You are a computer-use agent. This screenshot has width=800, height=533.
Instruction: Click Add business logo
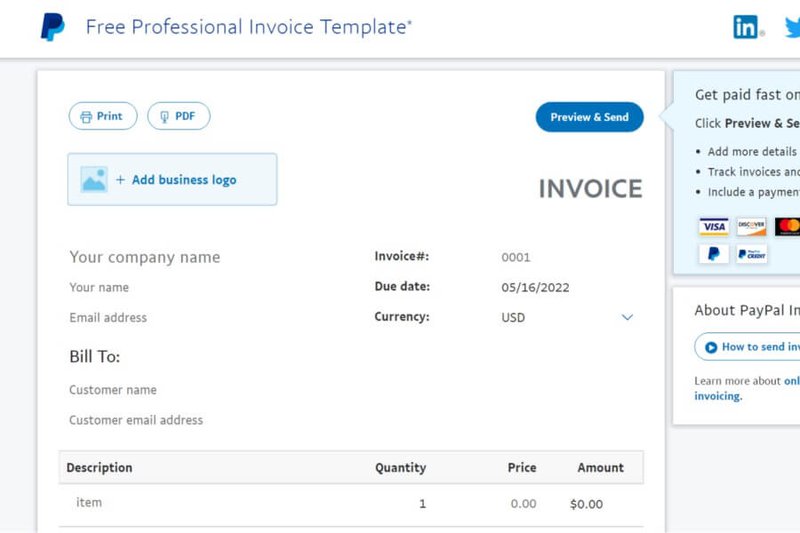pyautogui.click(x=184, y=180)
